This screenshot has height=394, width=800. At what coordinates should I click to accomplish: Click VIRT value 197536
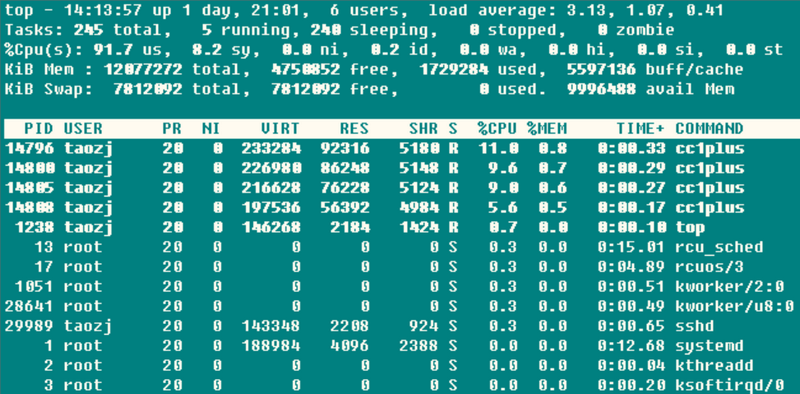[x=270, y=208]
